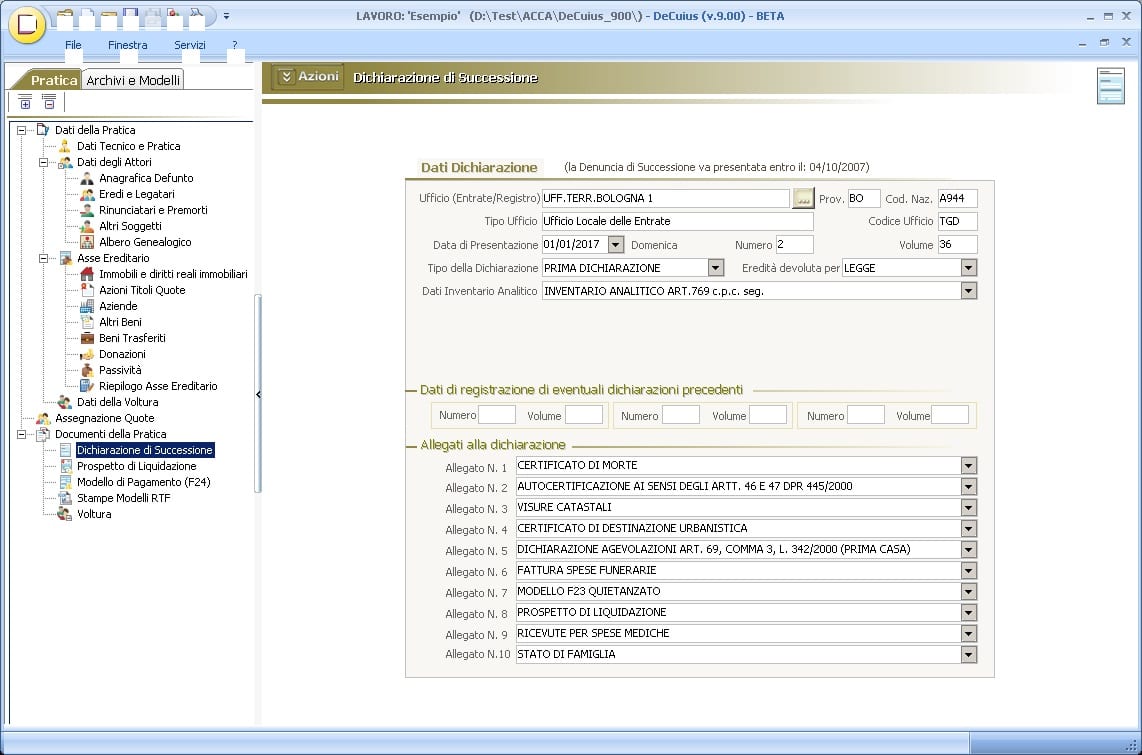Collapse the Documenti della Pratica node

pos(21,435)
